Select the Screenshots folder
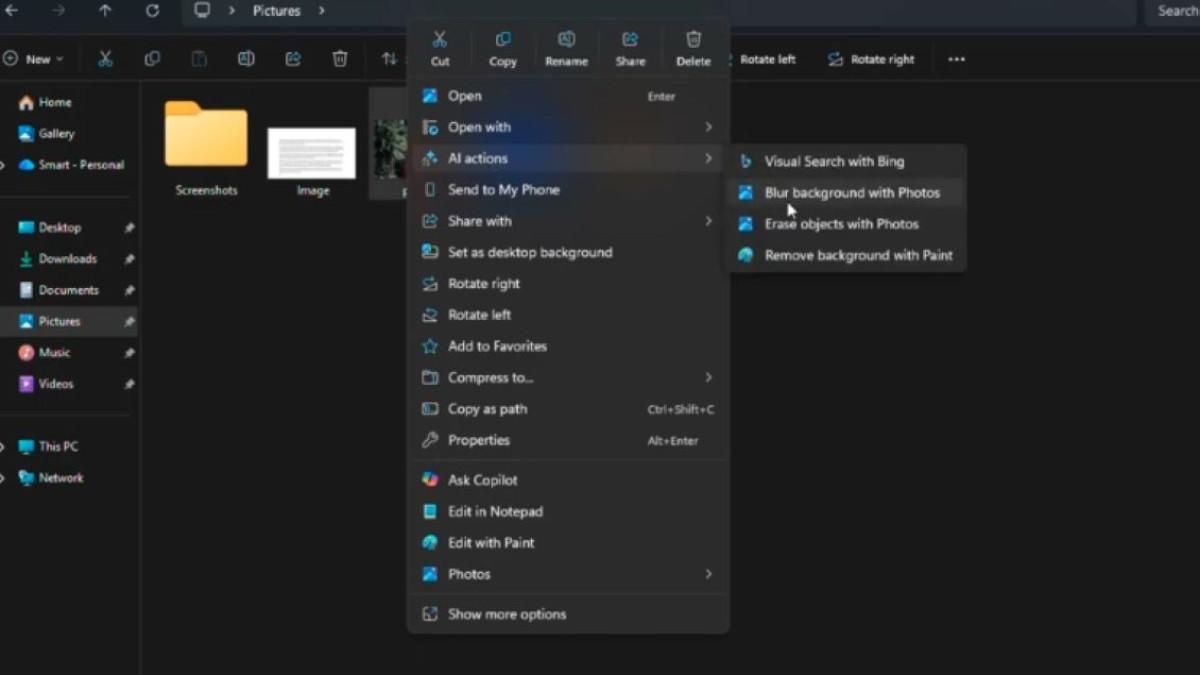 point(206,147)
